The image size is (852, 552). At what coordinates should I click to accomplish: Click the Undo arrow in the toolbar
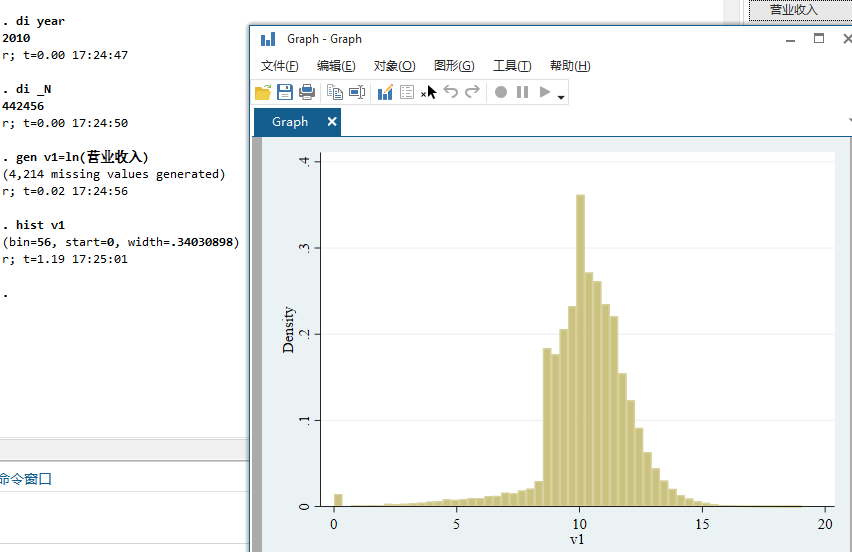(451, 92)
